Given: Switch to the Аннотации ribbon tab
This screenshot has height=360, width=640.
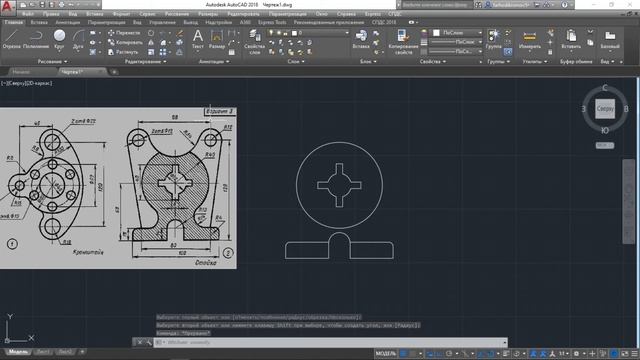Looking at the screenshot, I should pos(68,22).
